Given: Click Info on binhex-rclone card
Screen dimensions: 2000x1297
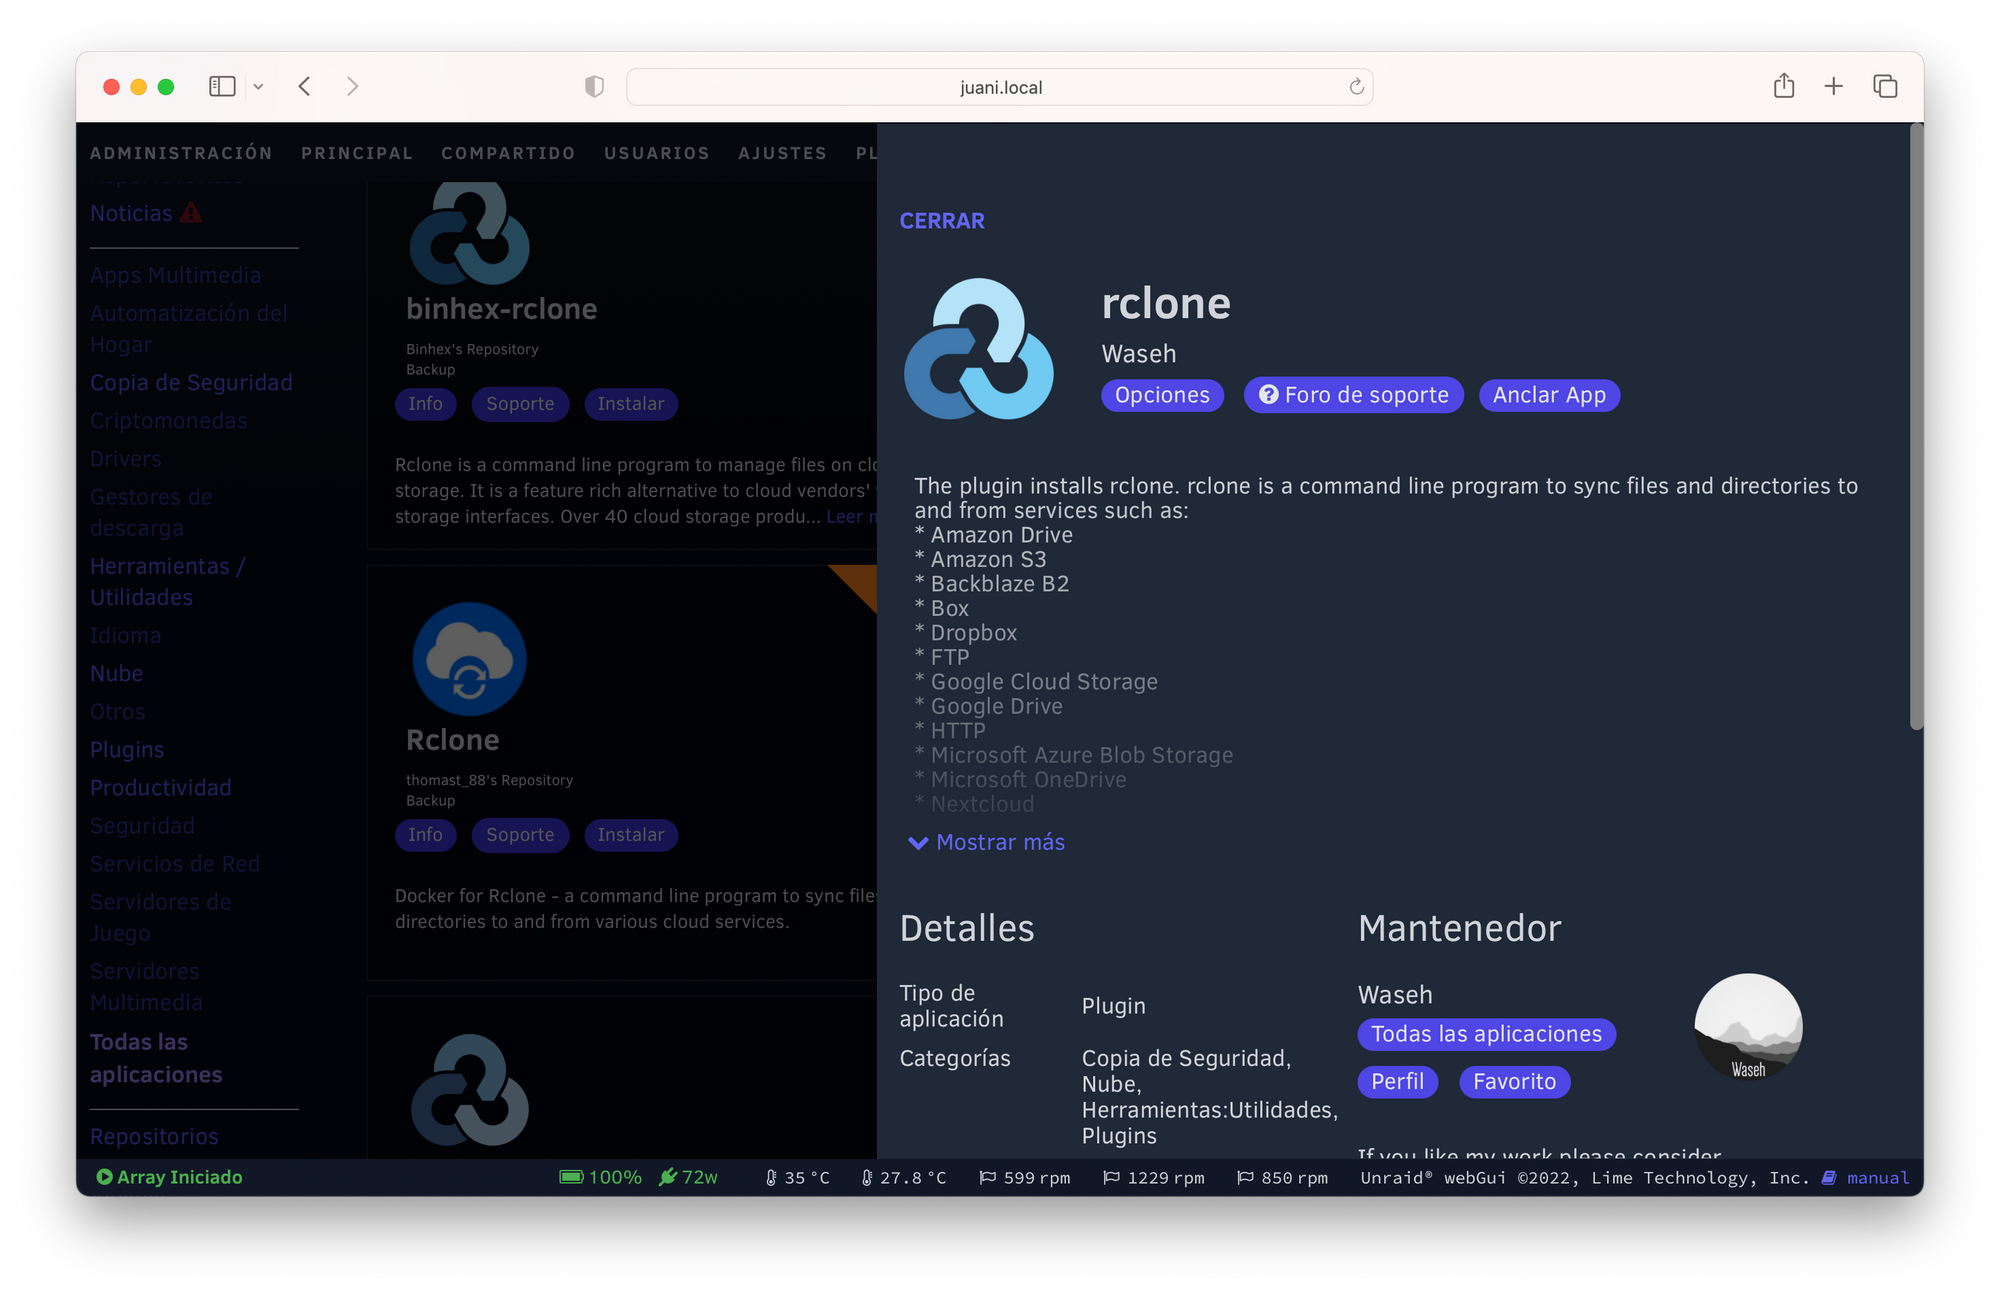Looking at the screenshot, I should click(x=425, y=403).
